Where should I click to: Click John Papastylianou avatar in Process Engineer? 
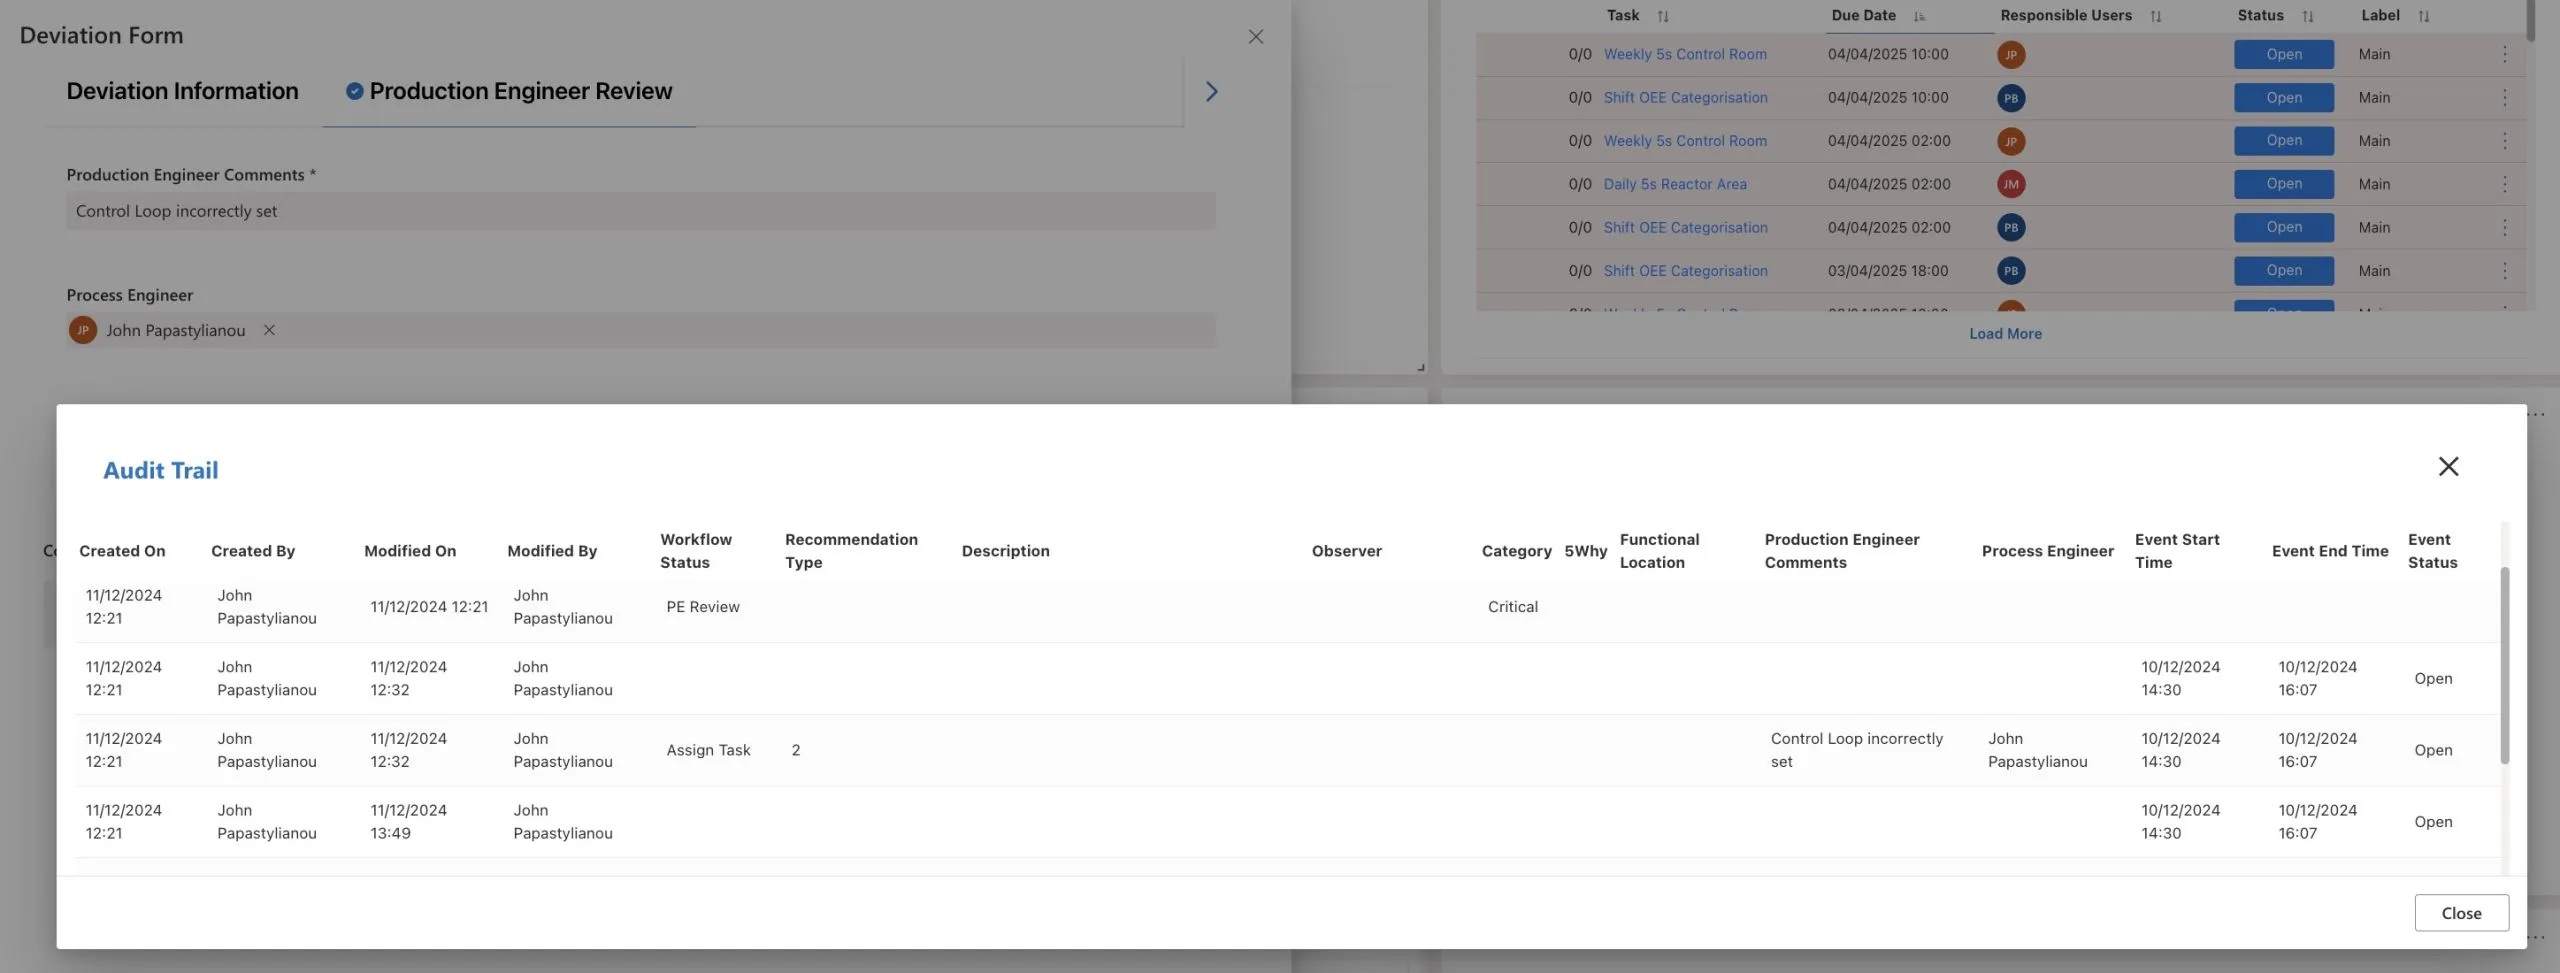pos(83,330)
